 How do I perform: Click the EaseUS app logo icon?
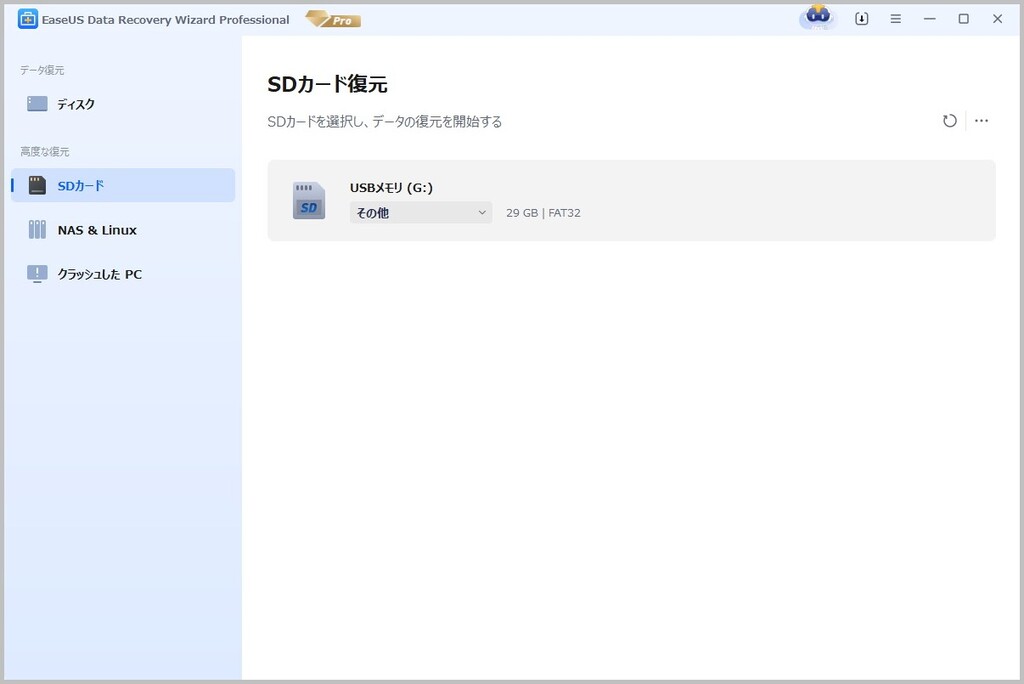(27, 20)
